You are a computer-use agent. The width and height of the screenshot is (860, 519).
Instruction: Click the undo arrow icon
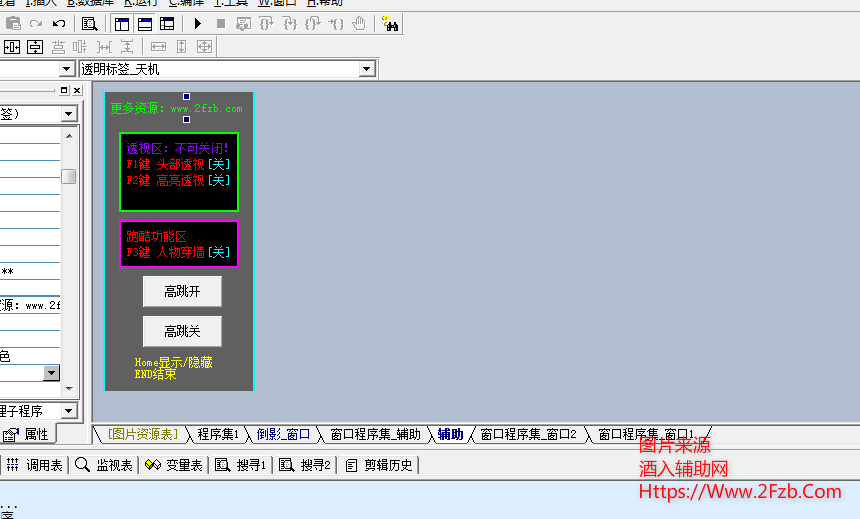59,23
